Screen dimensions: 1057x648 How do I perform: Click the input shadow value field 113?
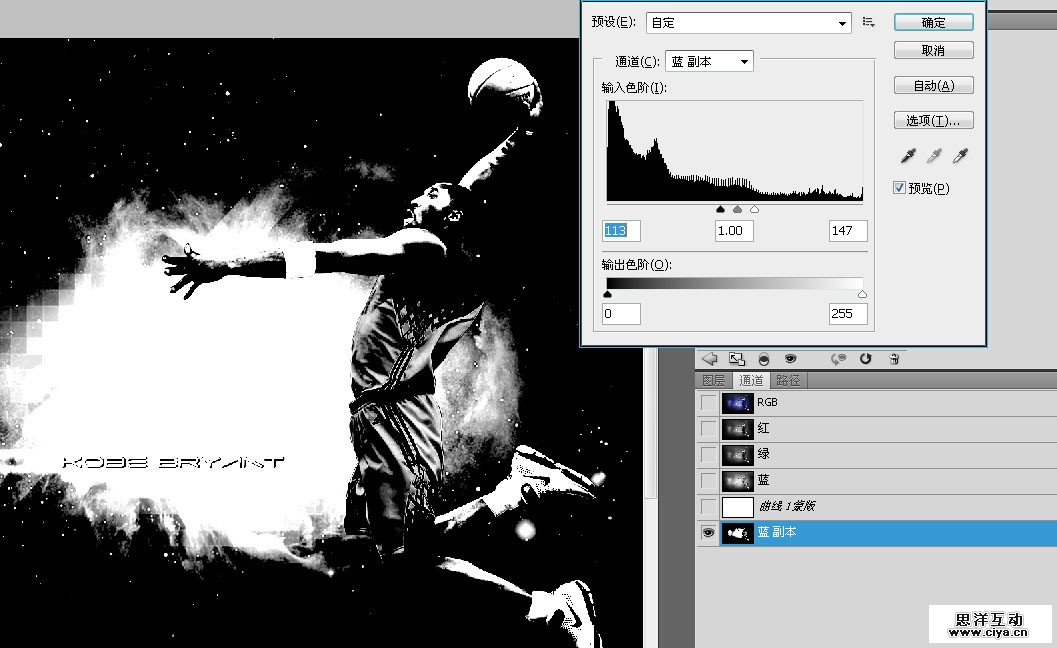(620, 231)
